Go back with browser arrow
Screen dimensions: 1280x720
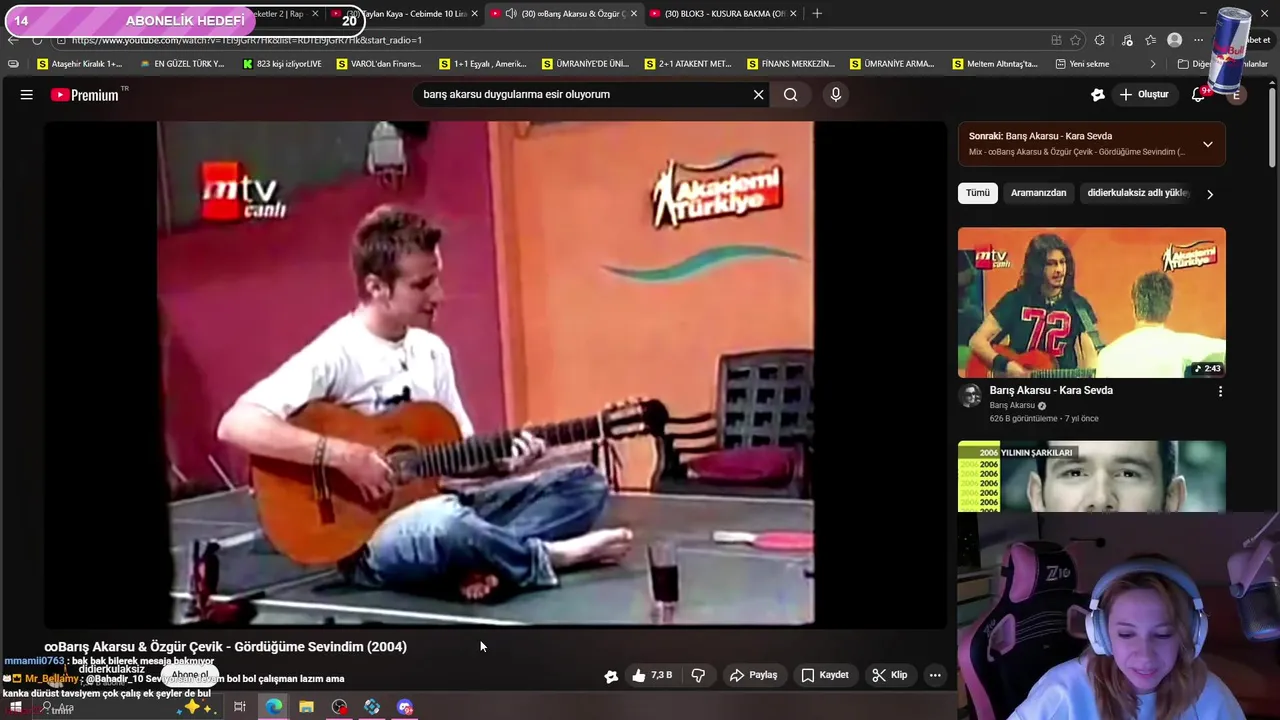coord(12,40)
